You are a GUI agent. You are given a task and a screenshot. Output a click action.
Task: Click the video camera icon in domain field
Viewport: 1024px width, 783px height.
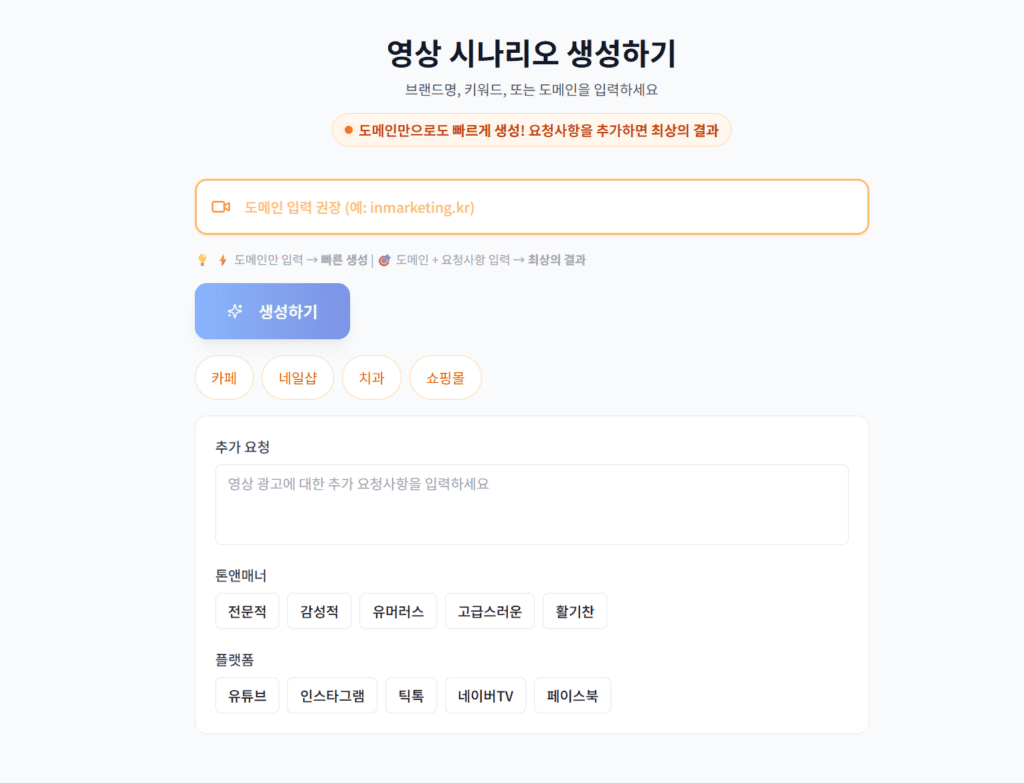[x=221, y=207]
